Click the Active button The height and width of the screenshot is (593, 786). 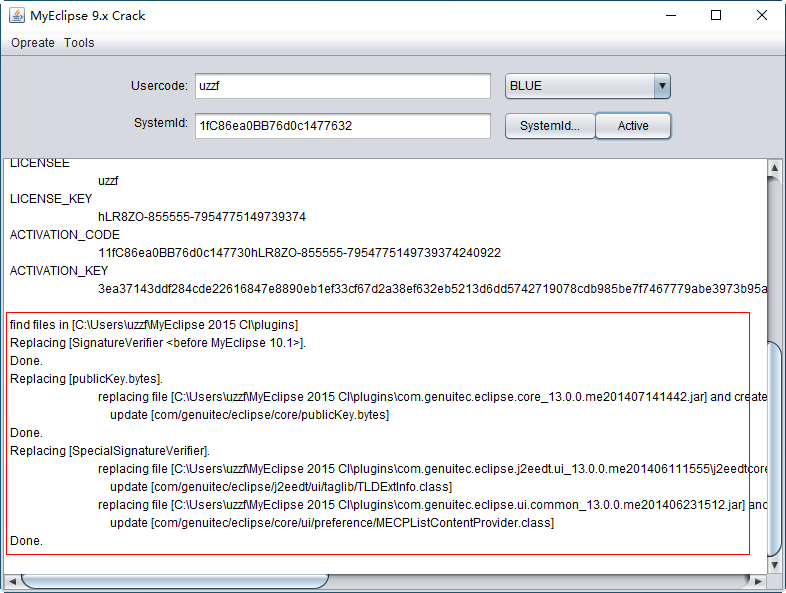[x=632, y=126]
